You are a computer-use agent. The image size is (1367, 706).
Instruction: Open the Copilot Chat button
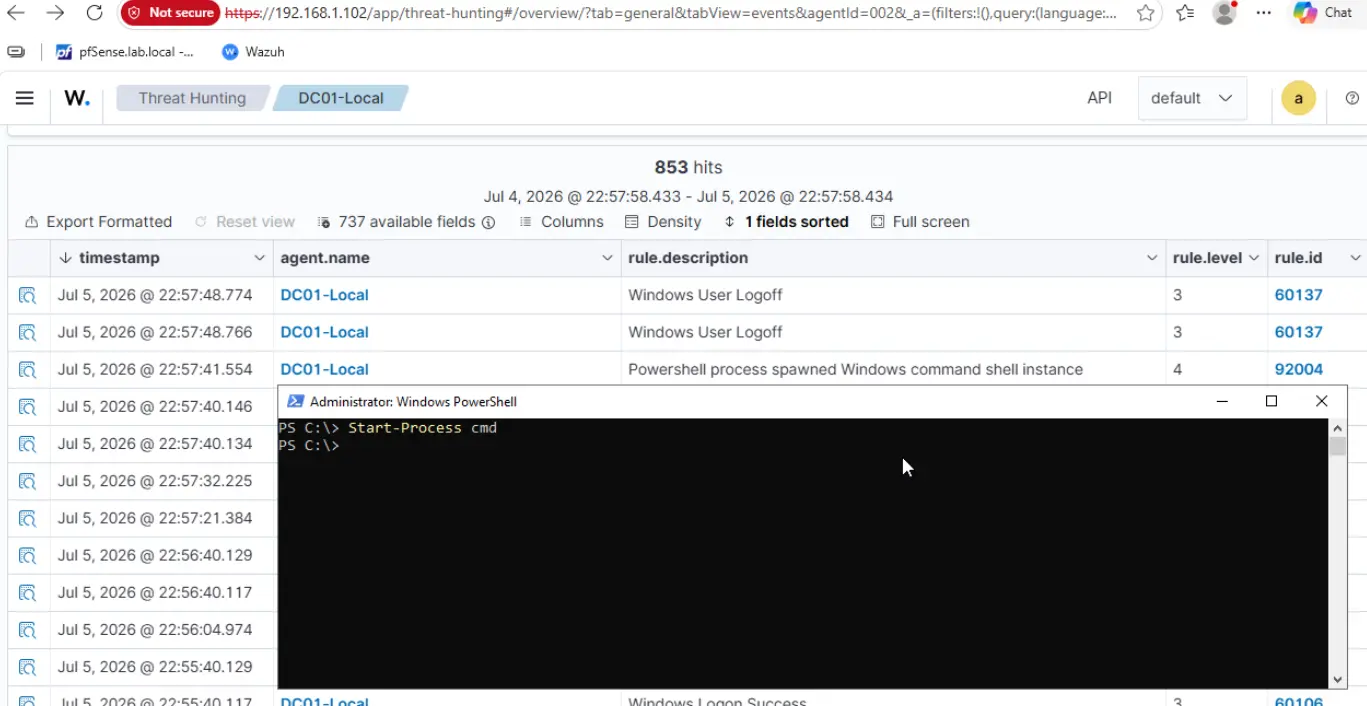[x=1322, y=13]
